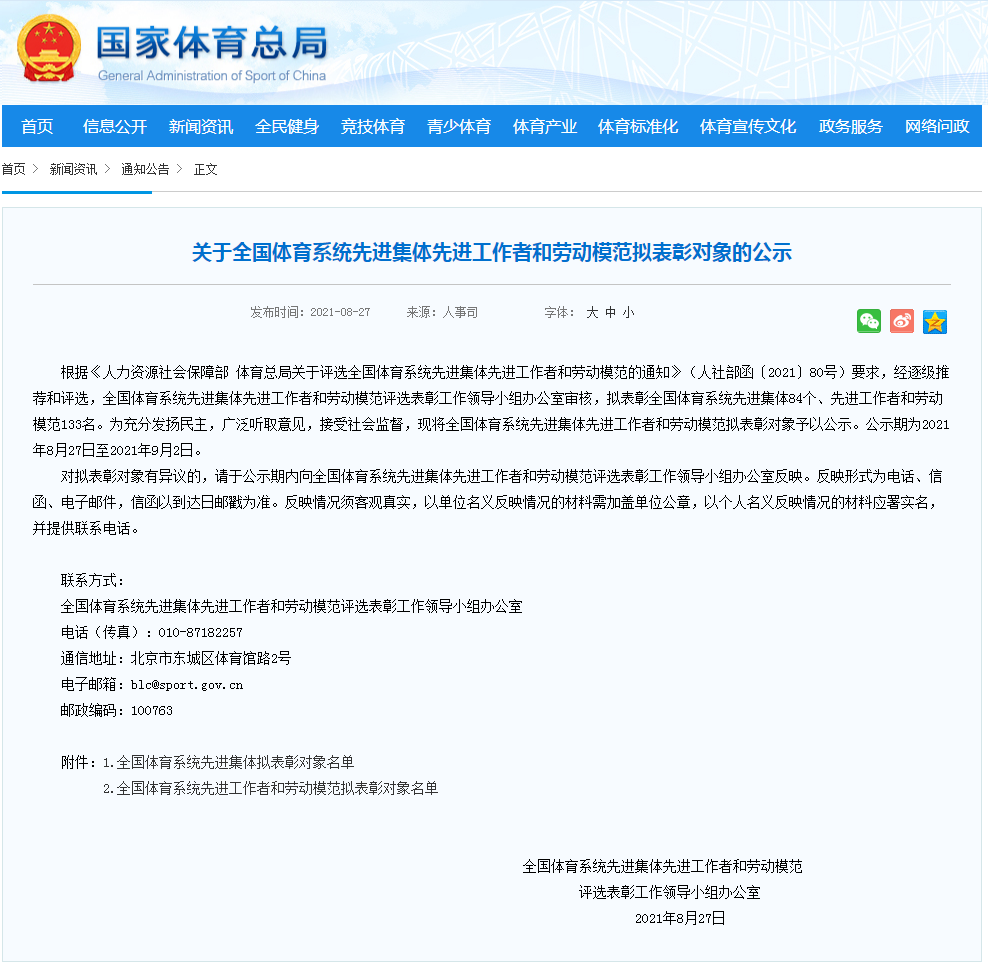Open 政务服务 navigation item
This screenshot has height=966, width=988.
[851, 126]
